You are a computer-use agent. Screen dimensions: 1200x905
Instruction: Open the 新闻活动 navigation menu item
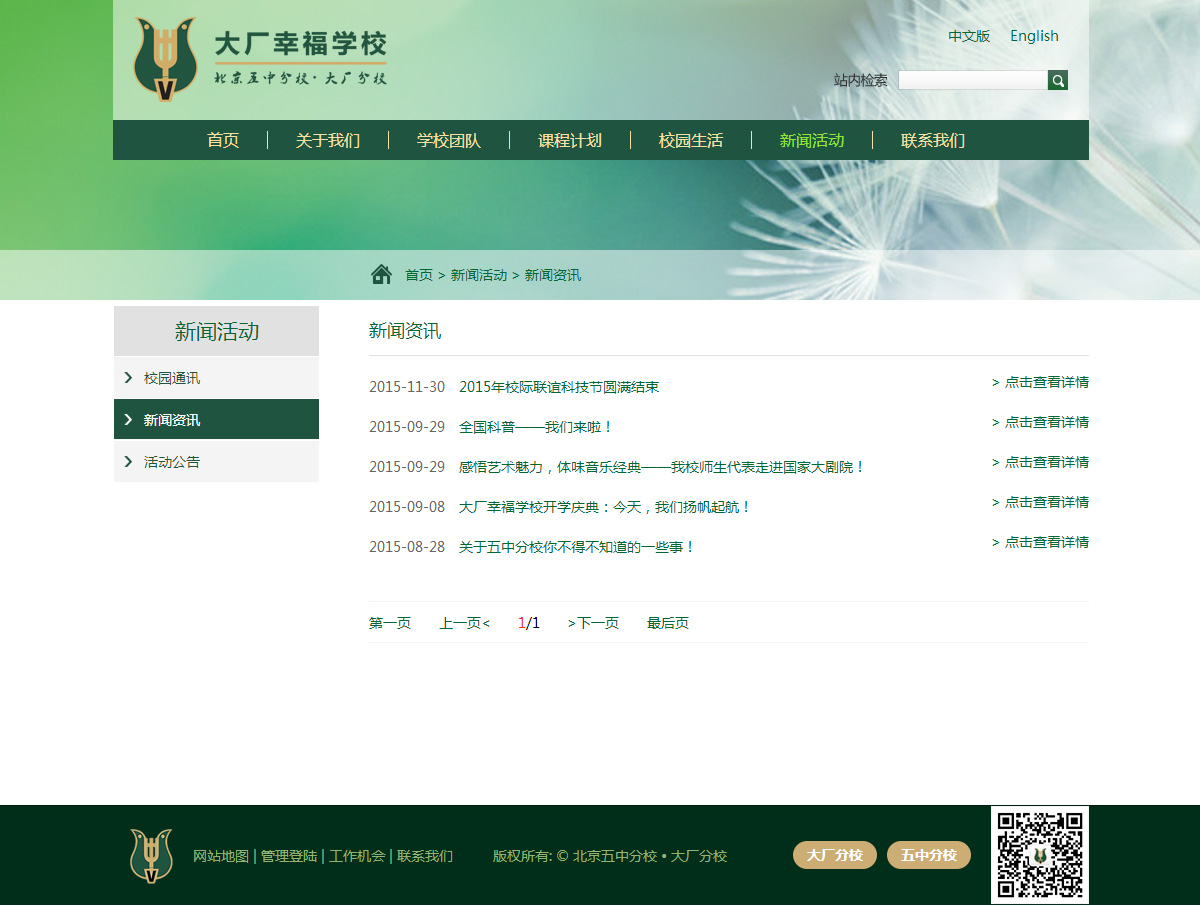[811, 140]
